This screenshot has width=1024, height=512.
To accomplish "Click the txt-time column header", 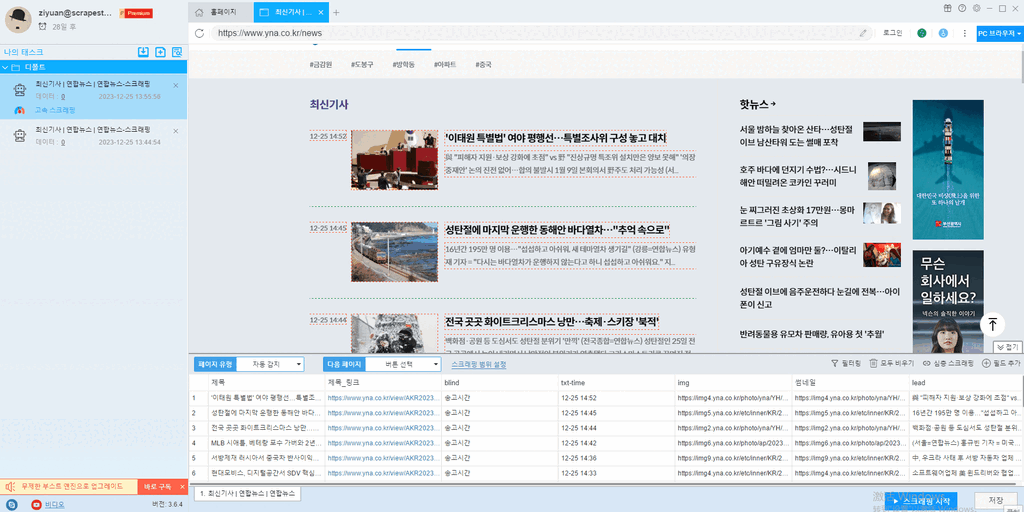I will coord(616,381).
